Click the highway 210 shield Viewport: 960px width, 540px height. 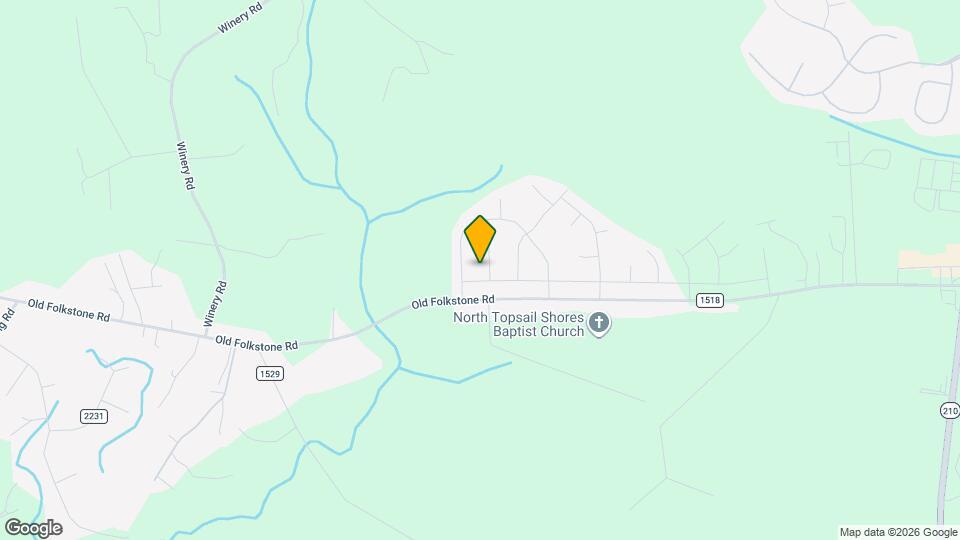[x=950, y=410]
